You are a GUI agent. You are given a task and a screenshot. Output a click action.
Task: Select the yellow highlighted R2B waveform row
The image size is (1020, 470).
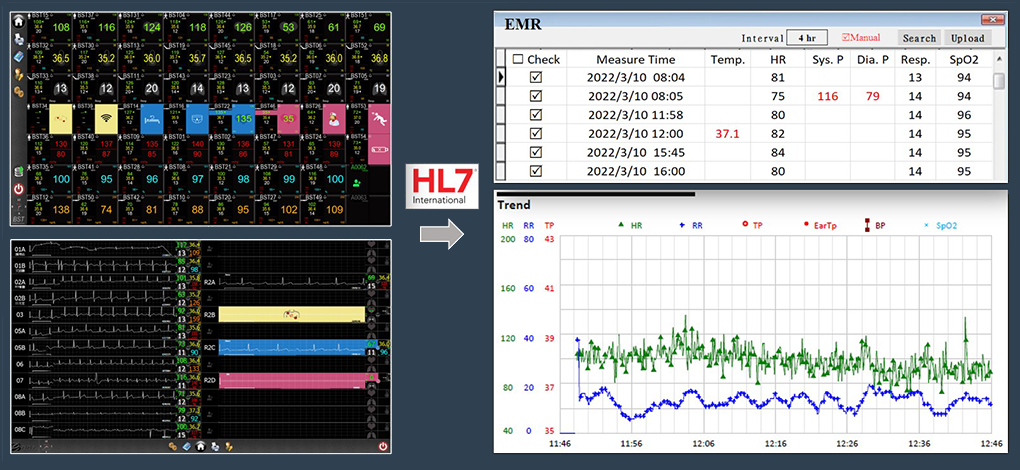click(292, 314)
